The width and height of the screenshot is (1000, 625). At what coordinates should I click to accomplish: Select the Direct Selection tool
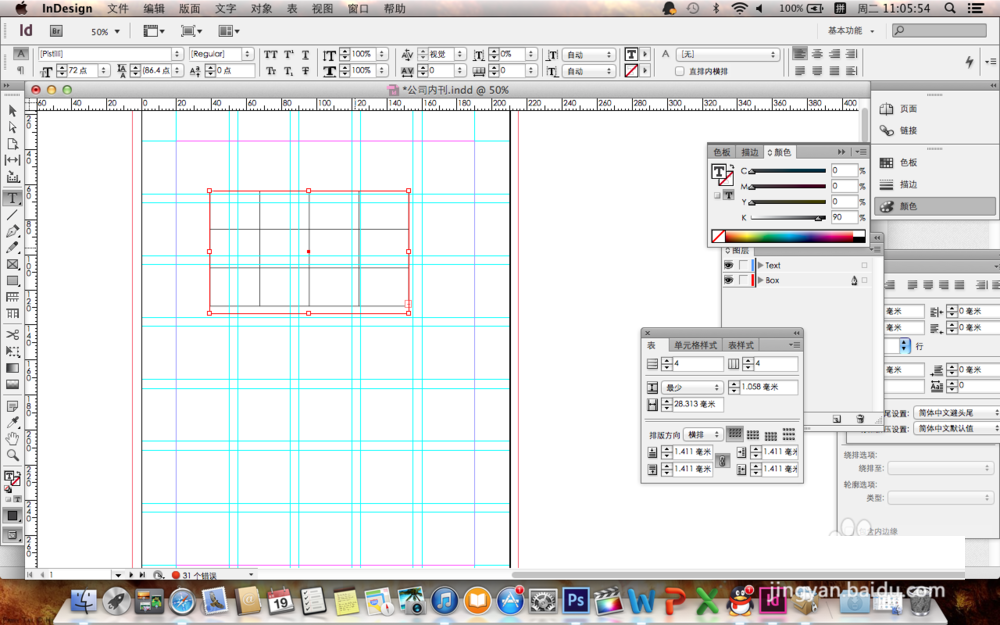point(12,128)
